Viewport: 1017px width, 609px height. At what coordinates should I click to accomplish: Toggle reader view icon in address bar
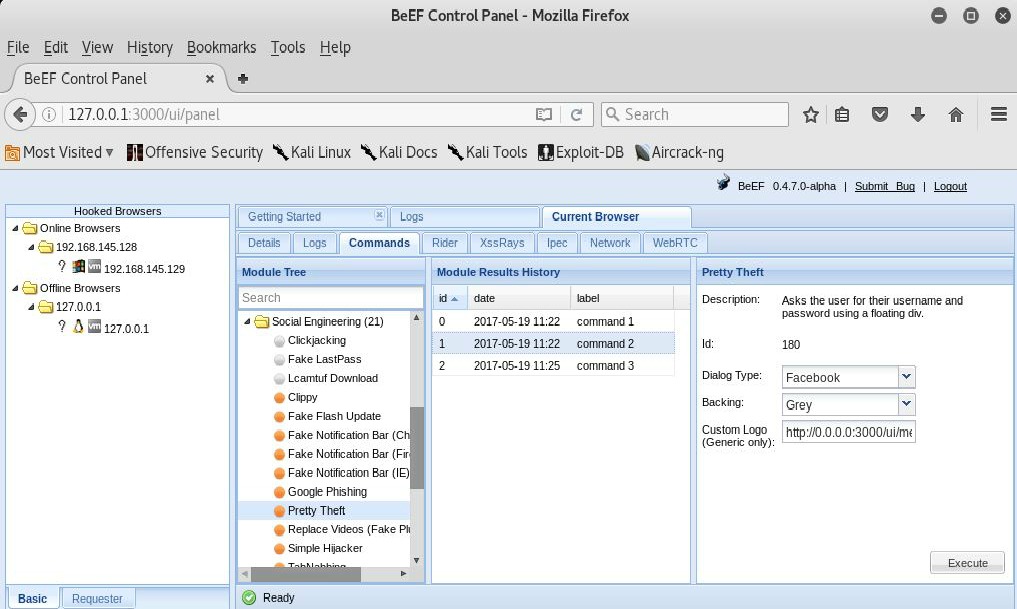click(x=544, y=115)
